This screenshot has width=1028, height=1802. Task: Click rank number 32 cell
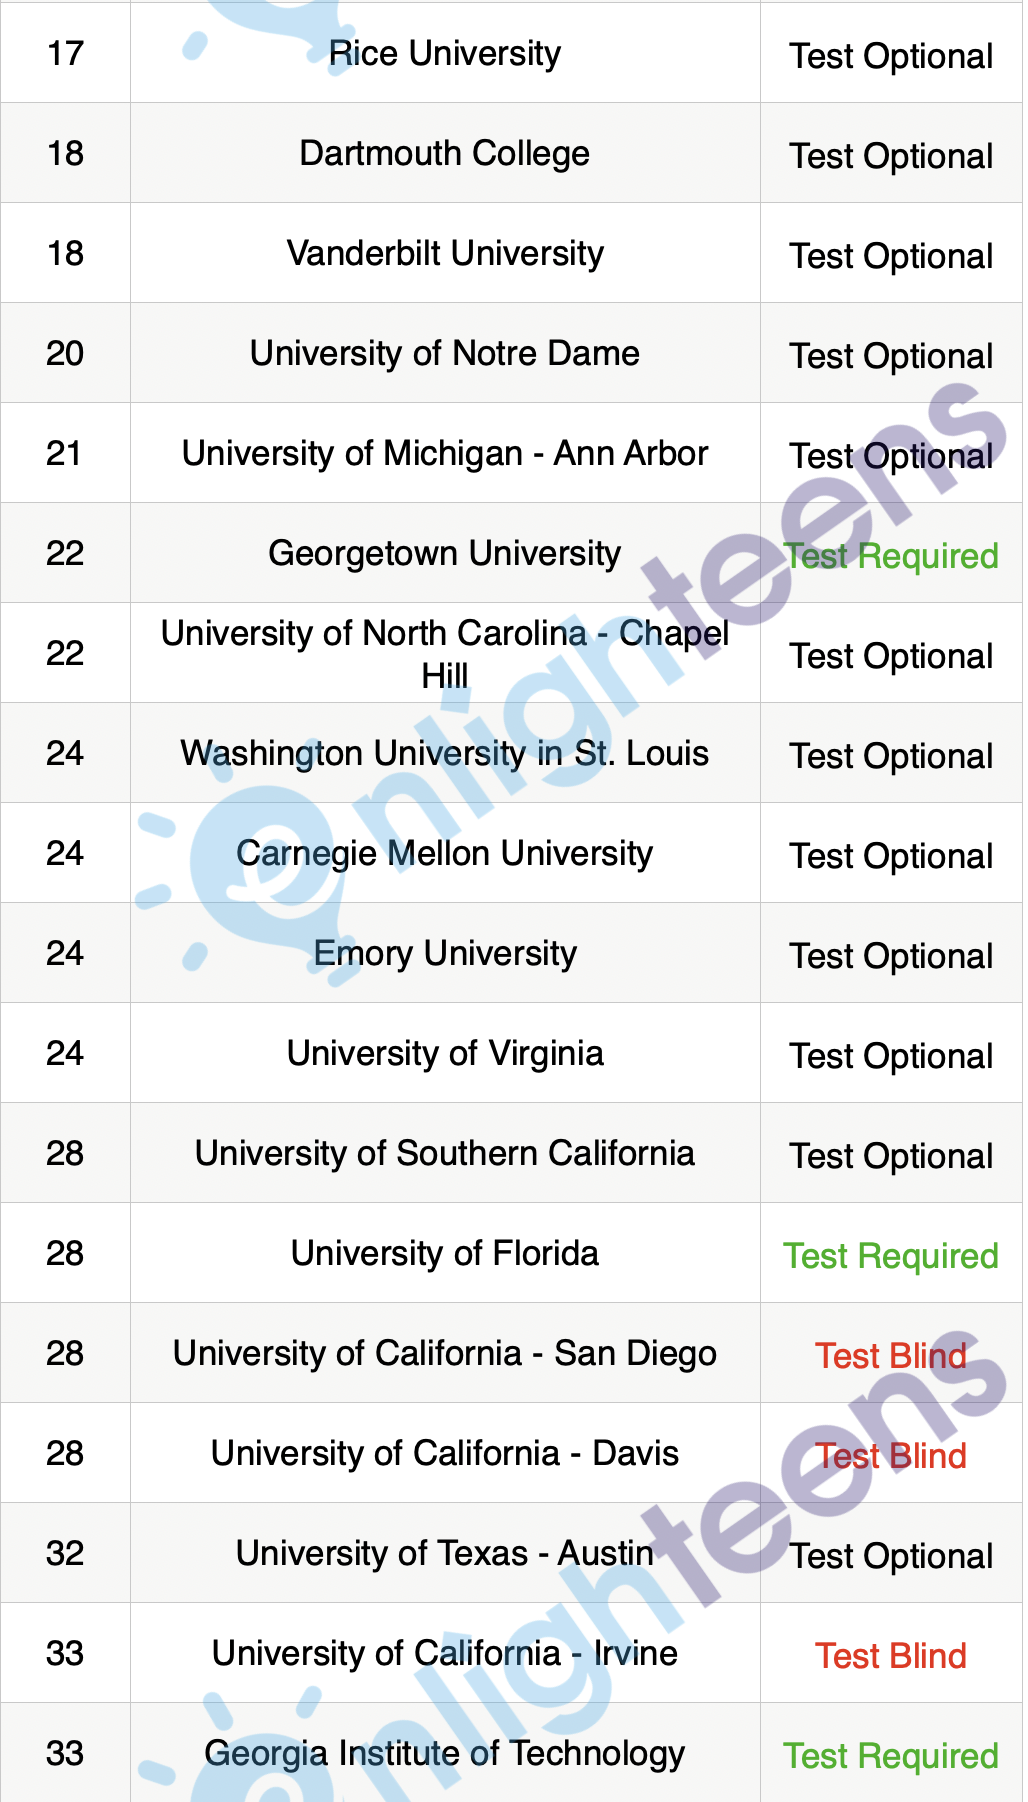tap(65, 1553)
